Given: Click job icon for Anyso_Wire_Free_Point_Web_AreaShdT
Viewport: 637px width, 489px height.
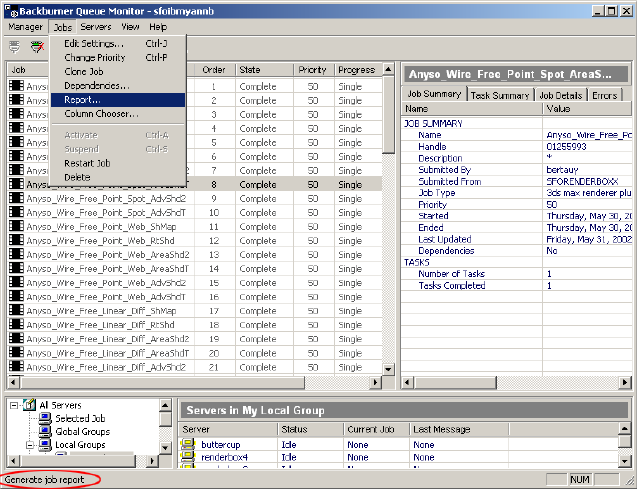Looking at the screenshot, I should coord(16,268).
